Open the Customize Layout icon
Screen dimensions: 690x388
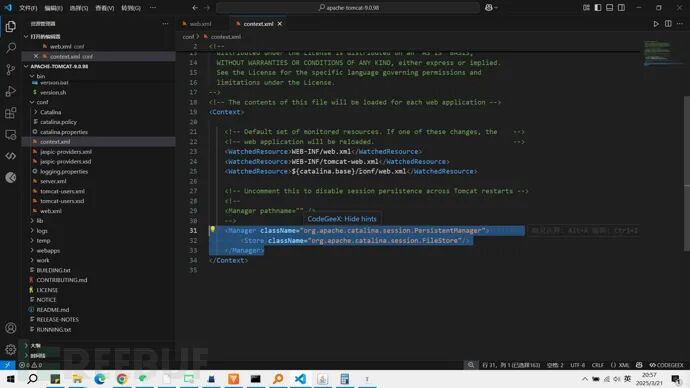click(x=586, y=7)
